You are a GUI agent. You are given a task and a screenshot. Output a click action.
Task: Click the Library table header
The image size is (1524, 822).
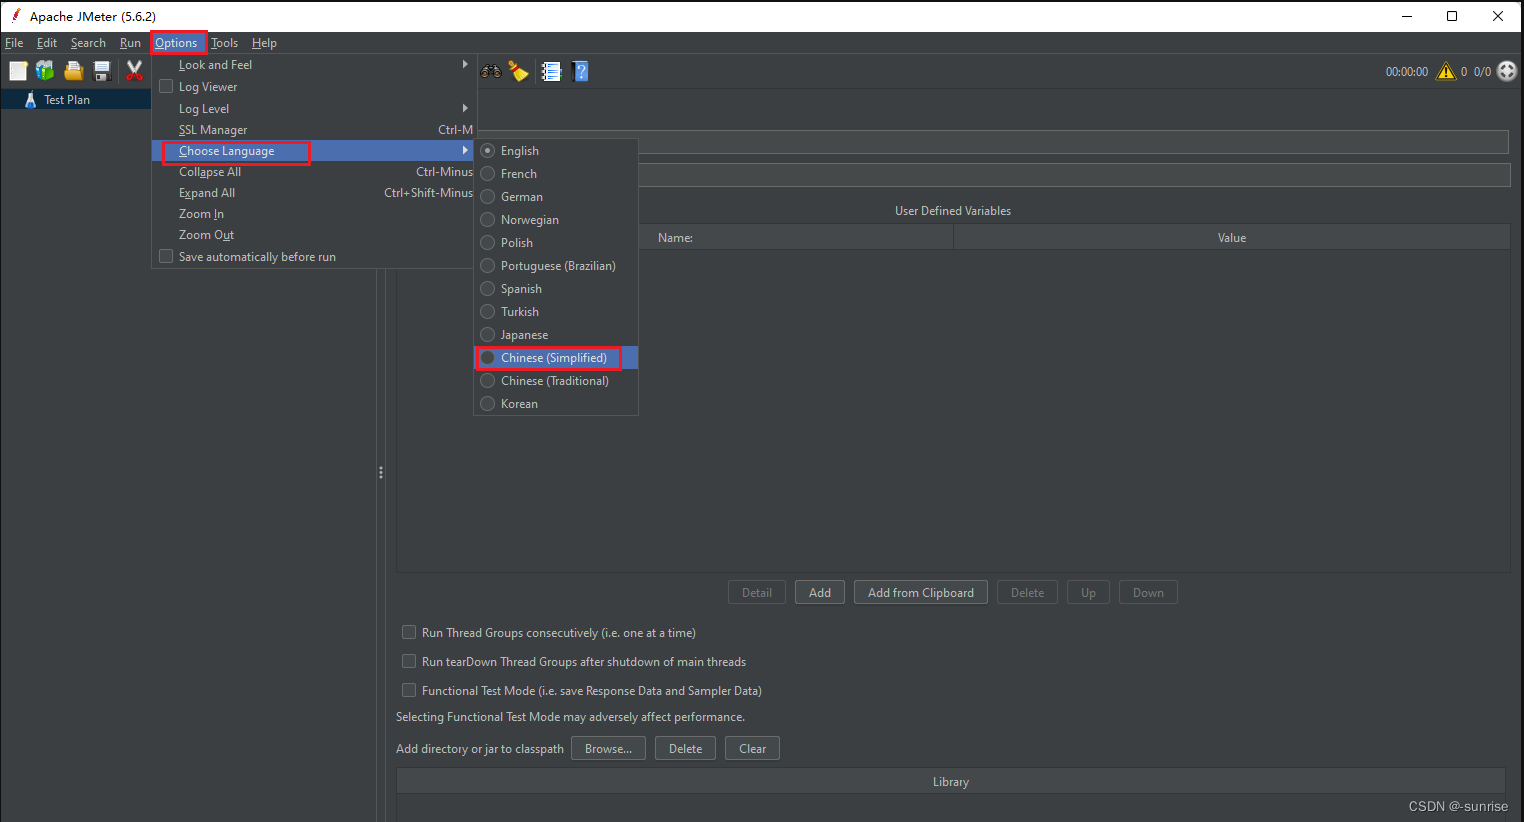[x=951, y=782]
